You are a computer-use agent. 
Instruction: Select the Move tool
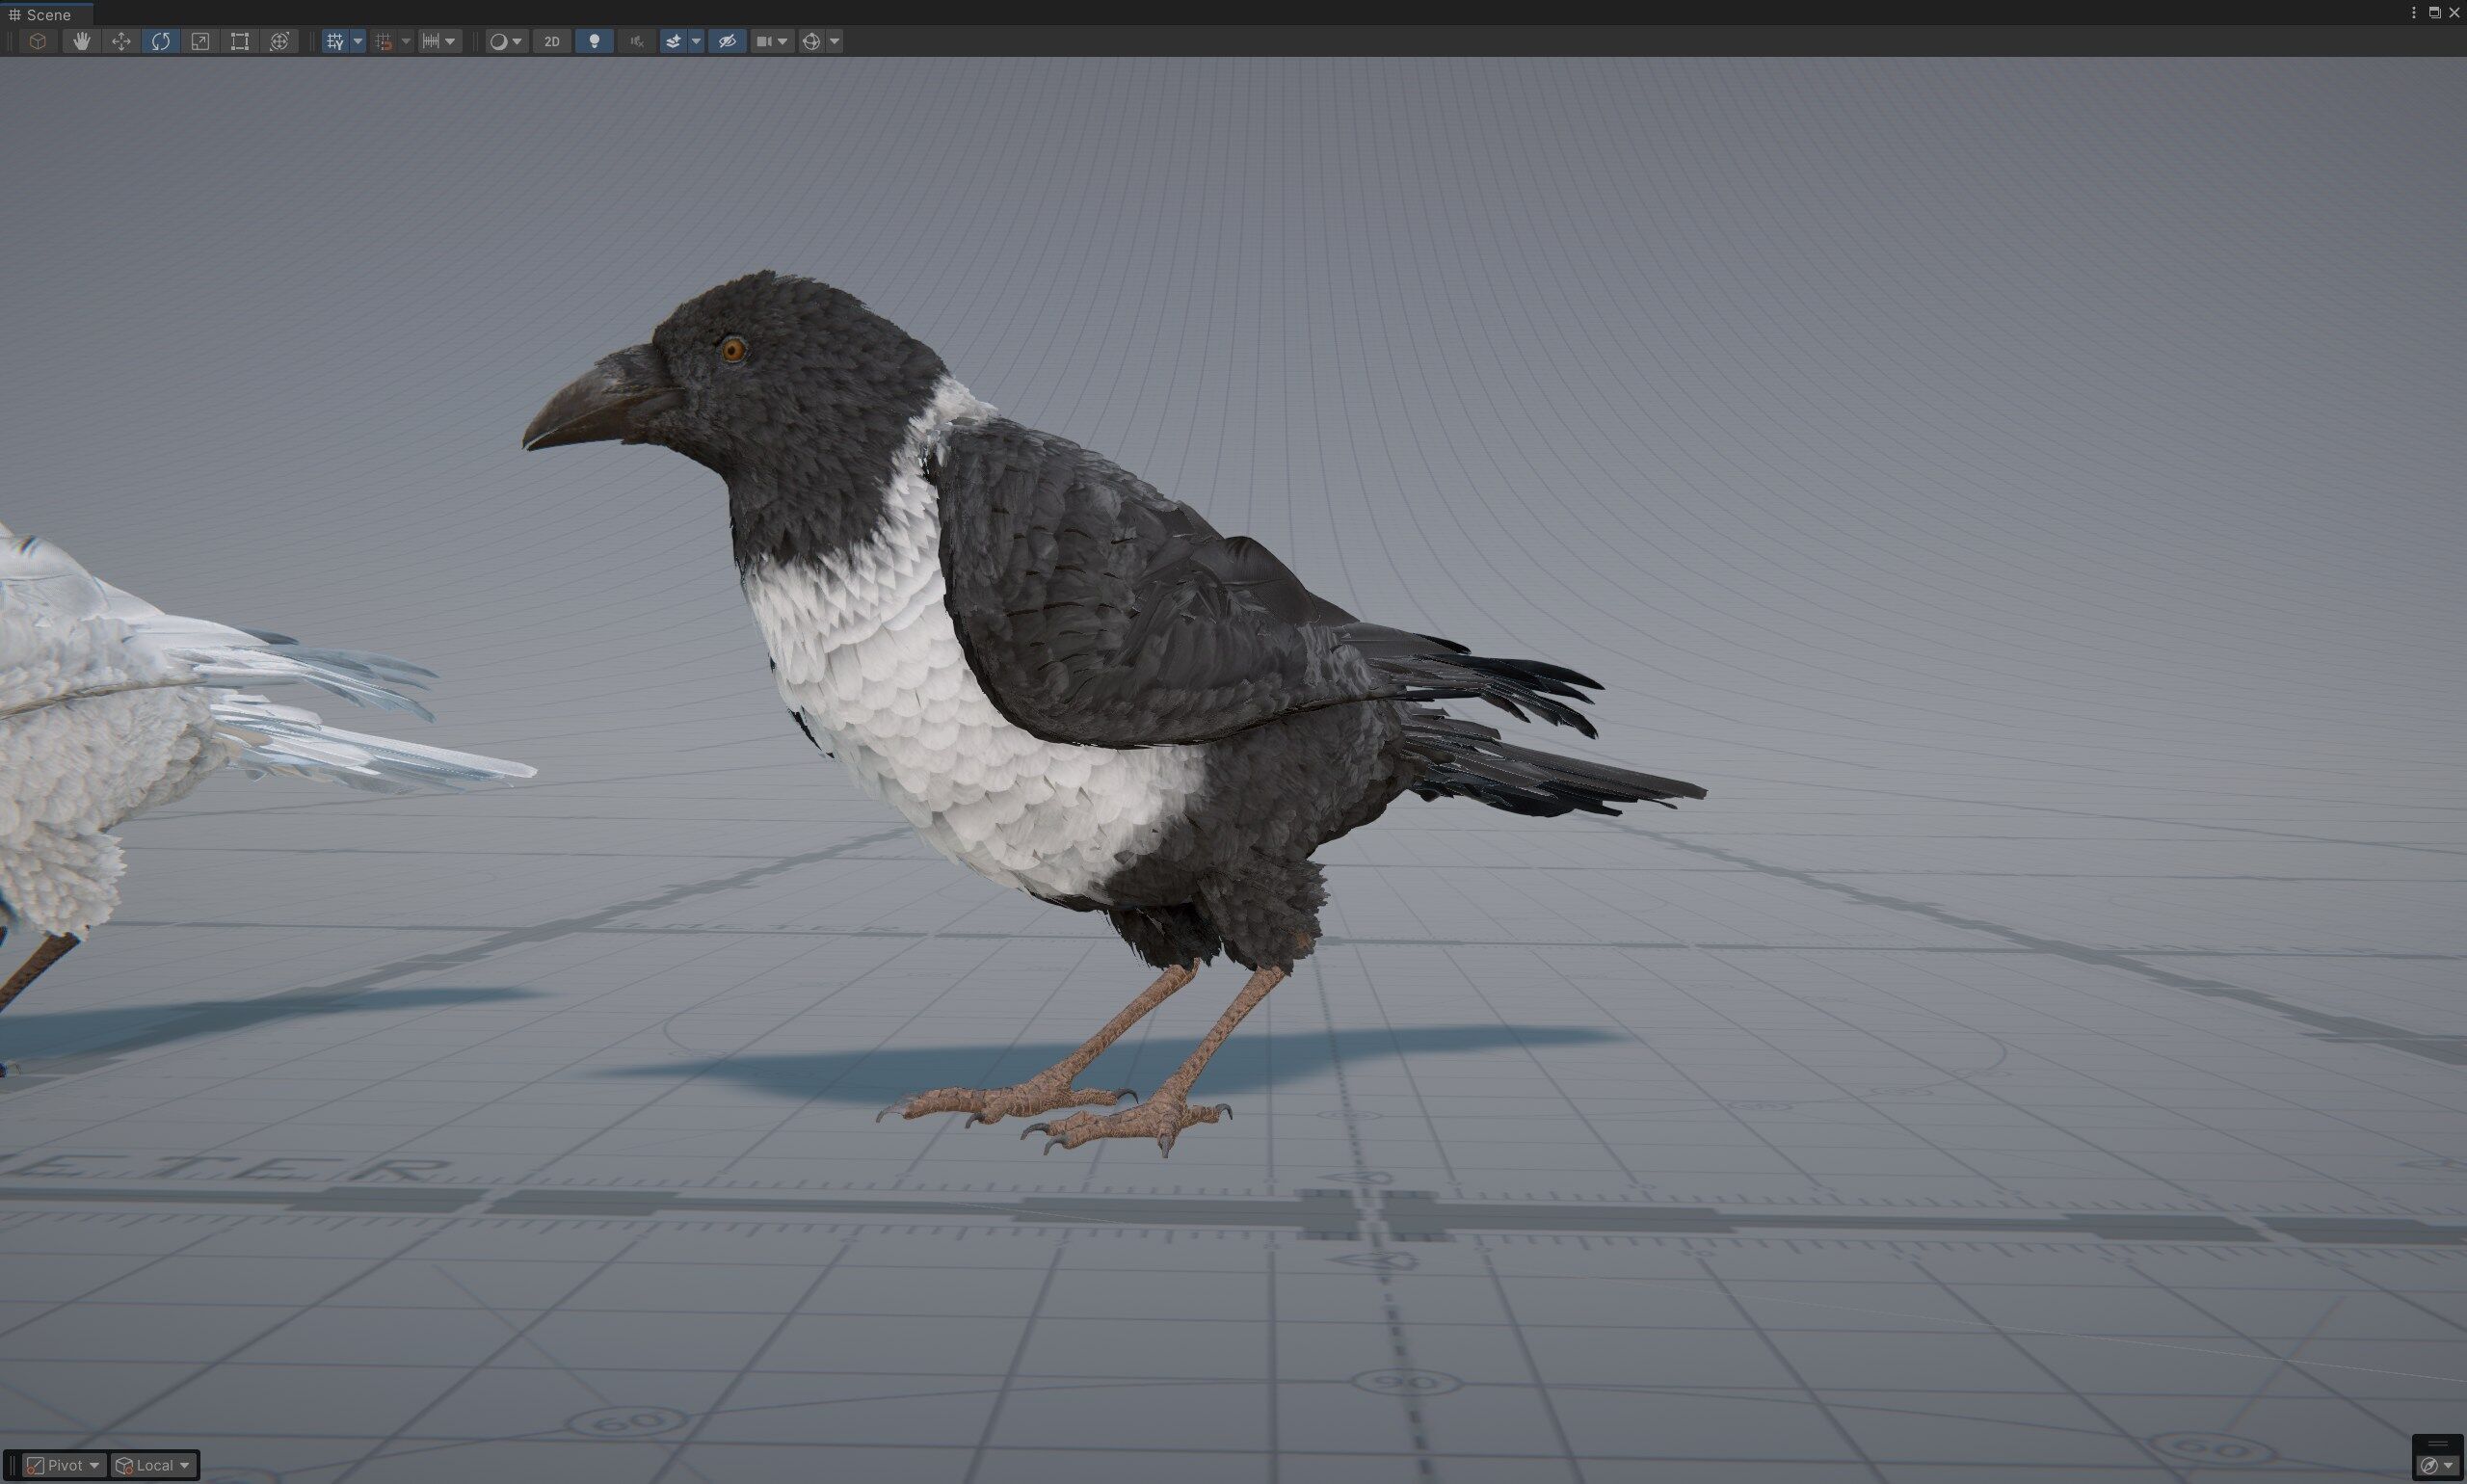point(121,41)
